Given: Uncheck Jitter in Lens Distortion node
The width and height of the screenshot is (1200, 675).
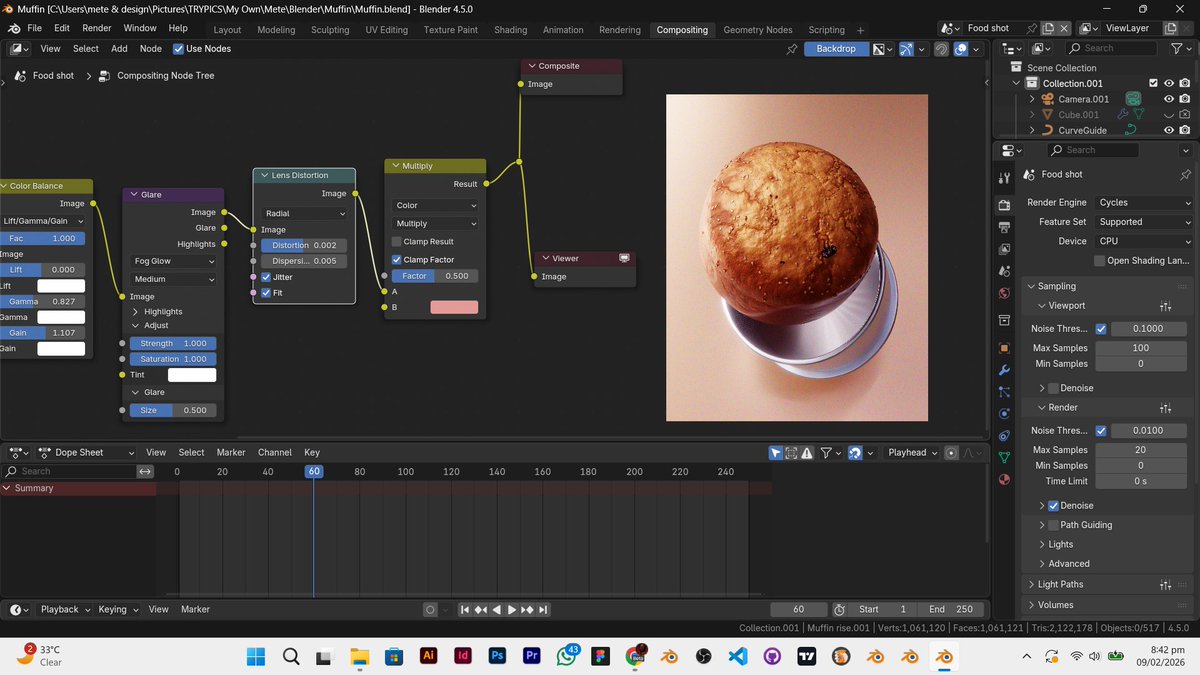Looking at the screenshot, I should click(x=266, y=277).
